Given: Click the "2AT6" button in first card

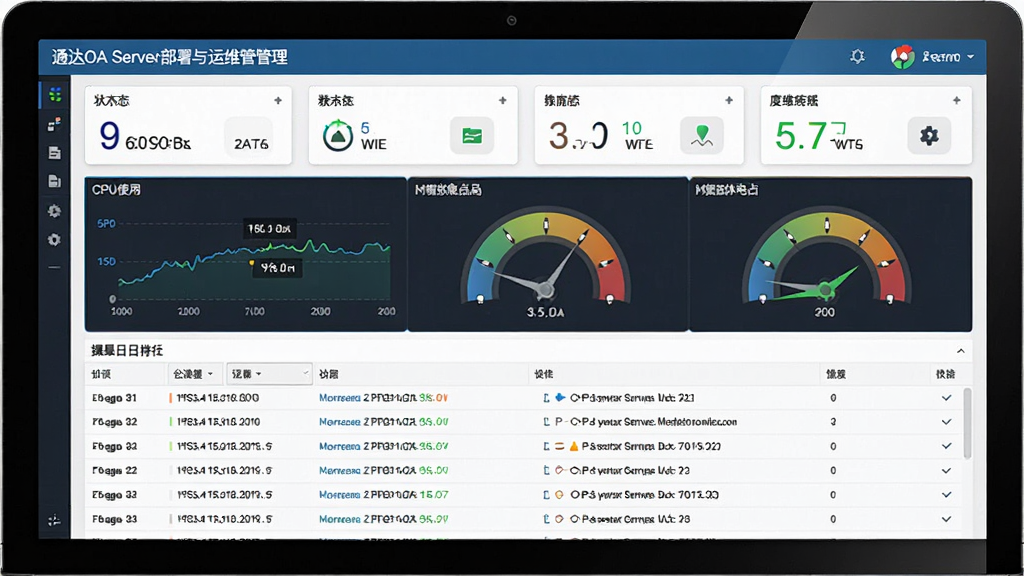Looking at the screenshot, I should 251,136.
